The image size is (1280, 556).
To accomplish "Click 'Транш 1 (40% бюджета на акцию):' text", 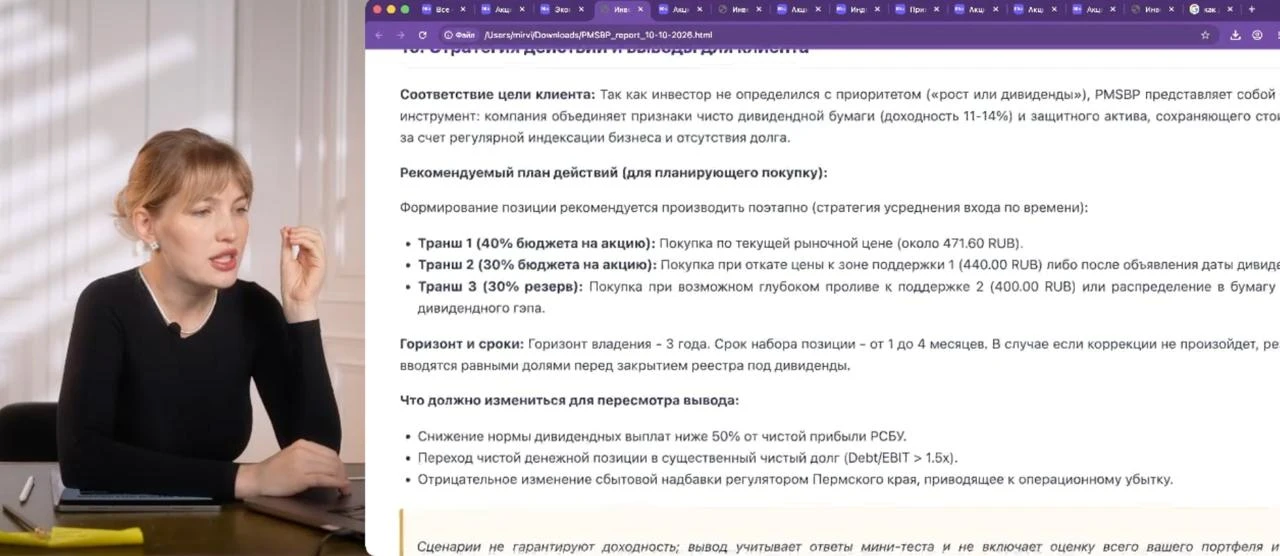I will tap(536, 243).
